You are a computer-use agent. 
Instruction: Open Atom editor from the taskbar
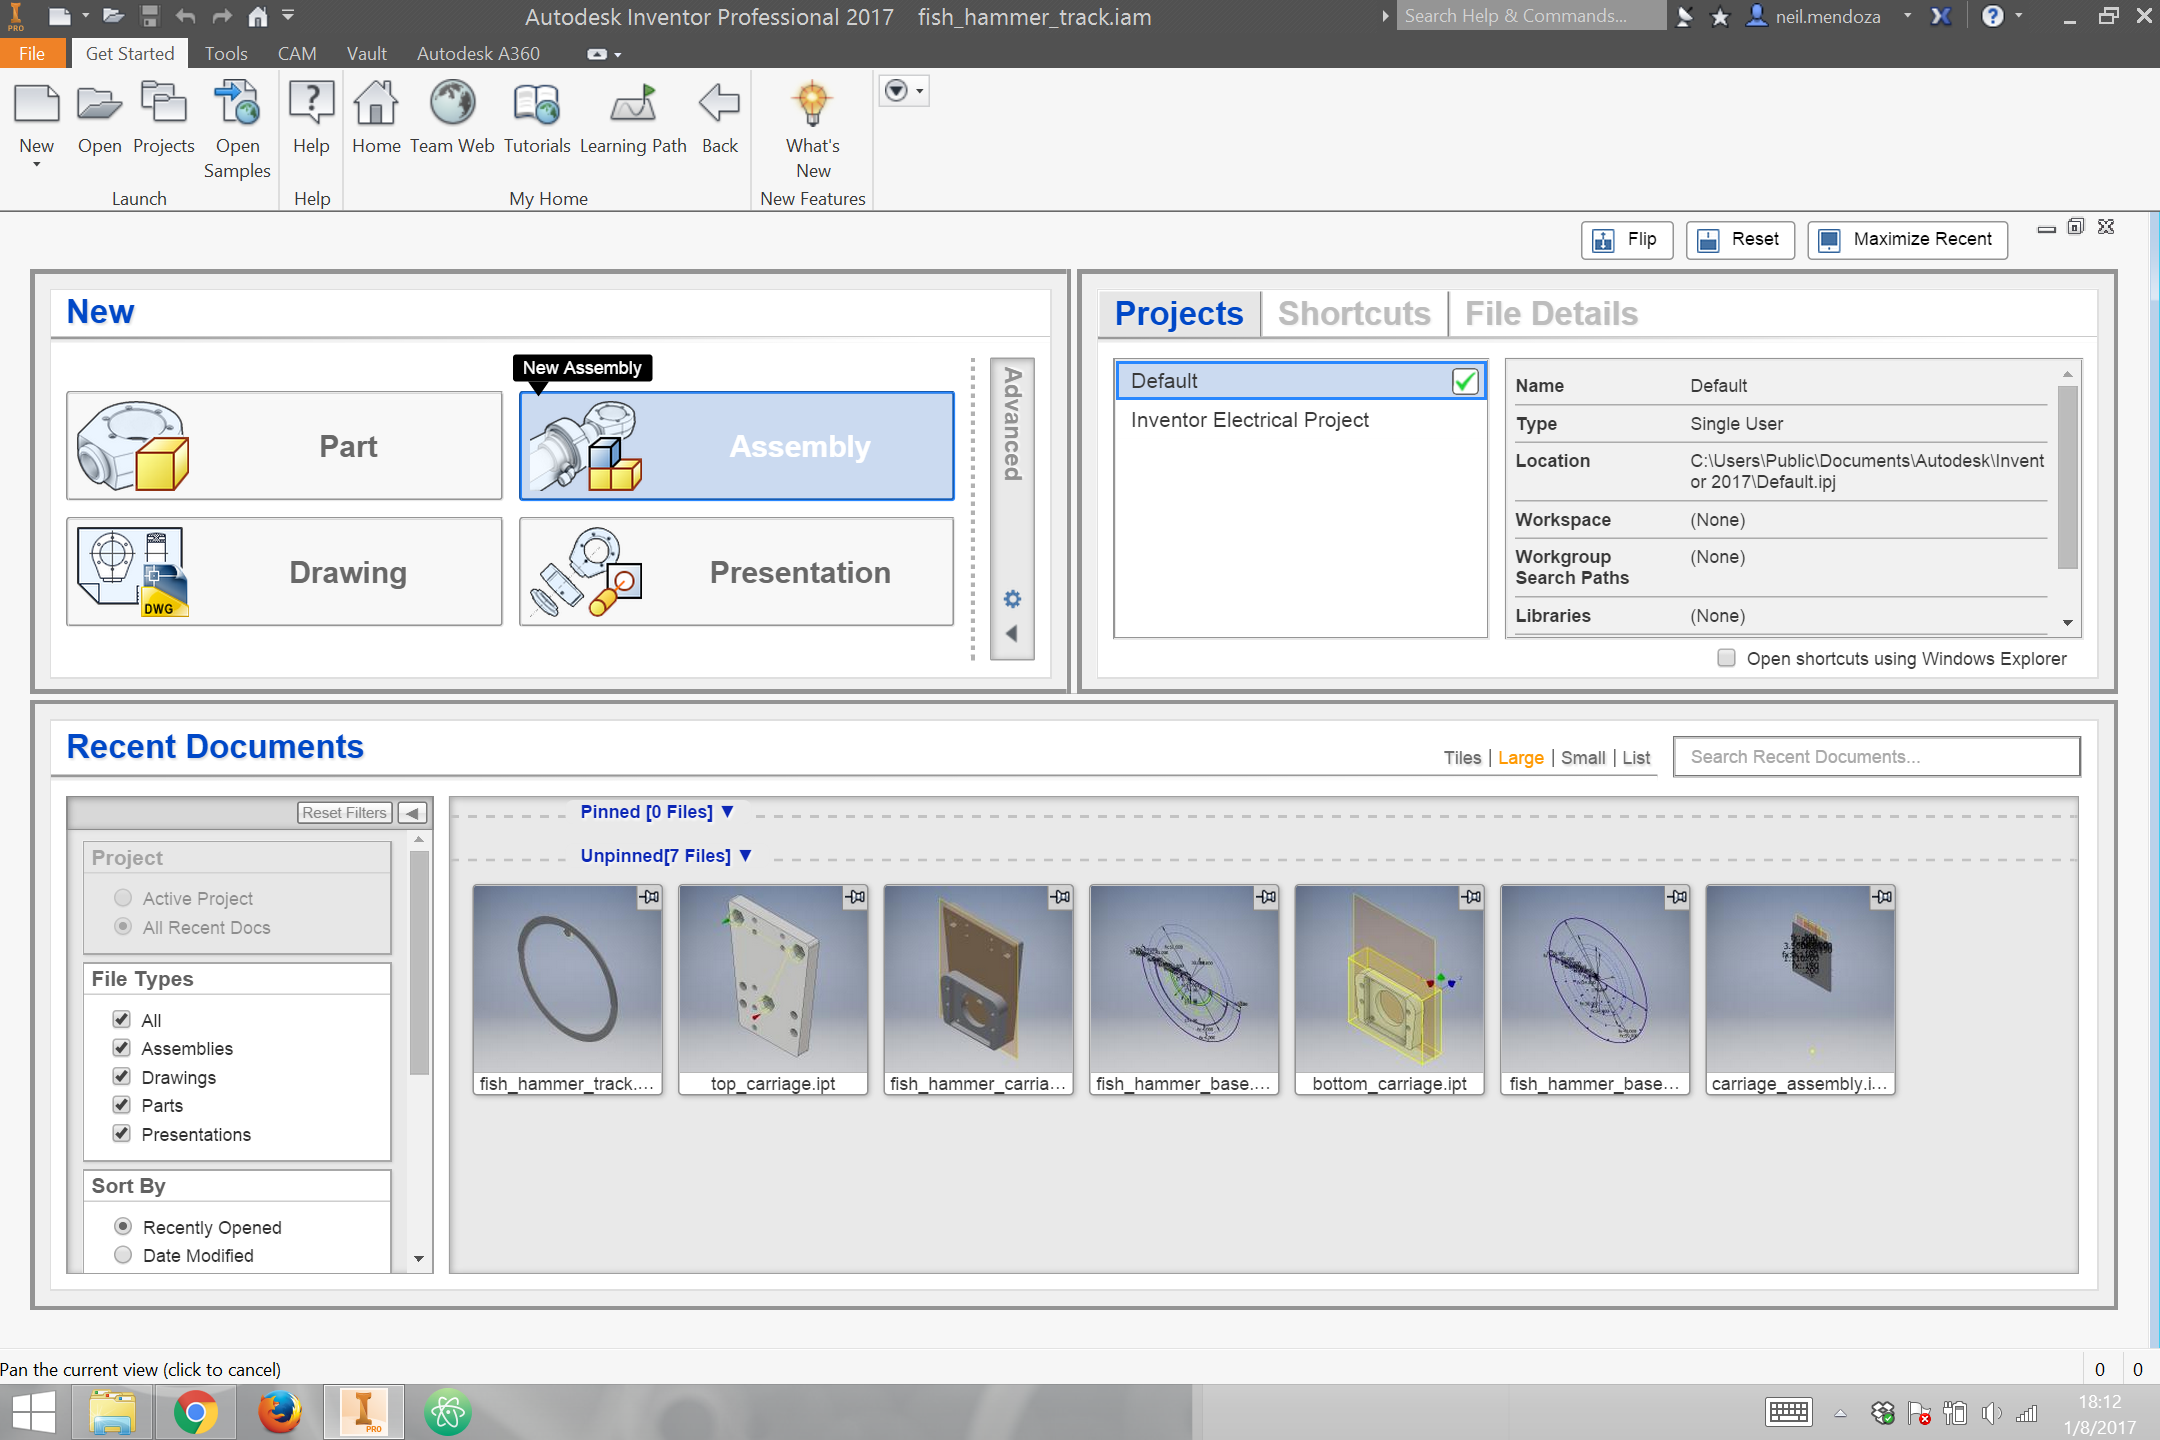[447, 1412]
